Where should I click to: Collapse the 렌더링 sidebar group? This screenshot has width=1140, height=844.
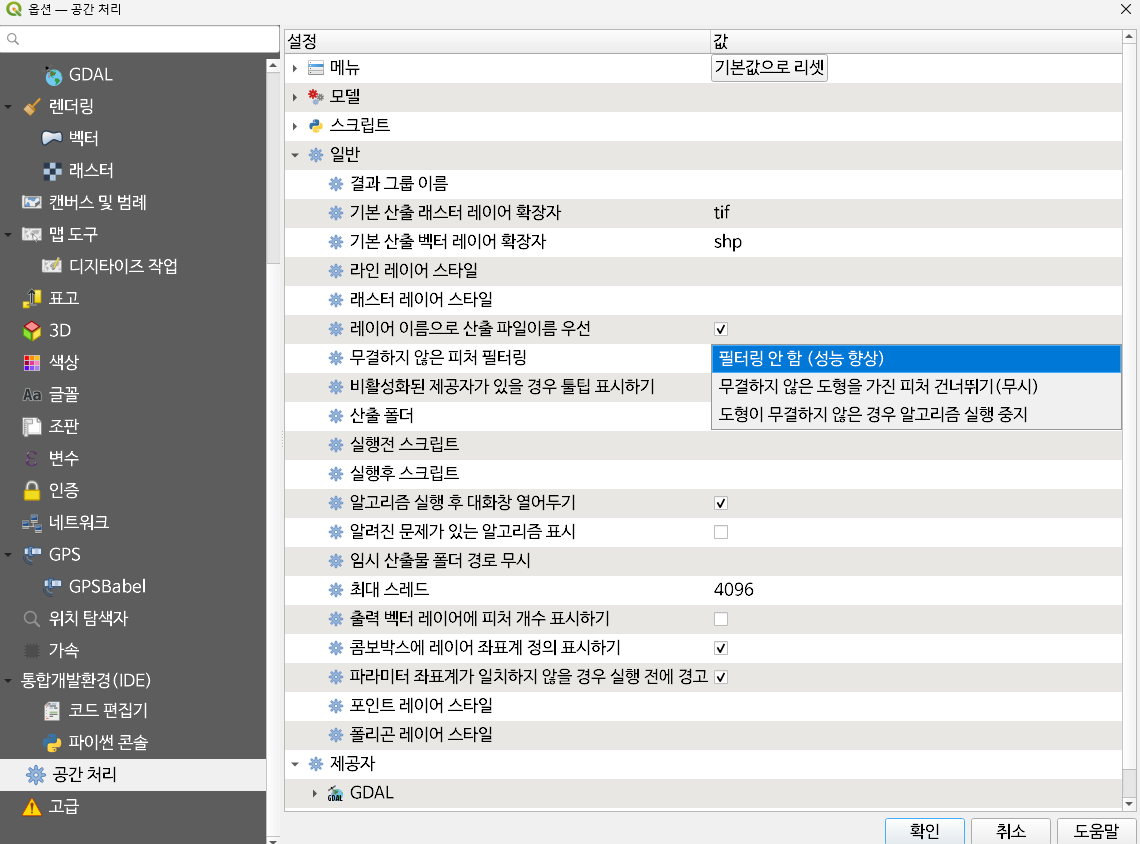(8, 107)
